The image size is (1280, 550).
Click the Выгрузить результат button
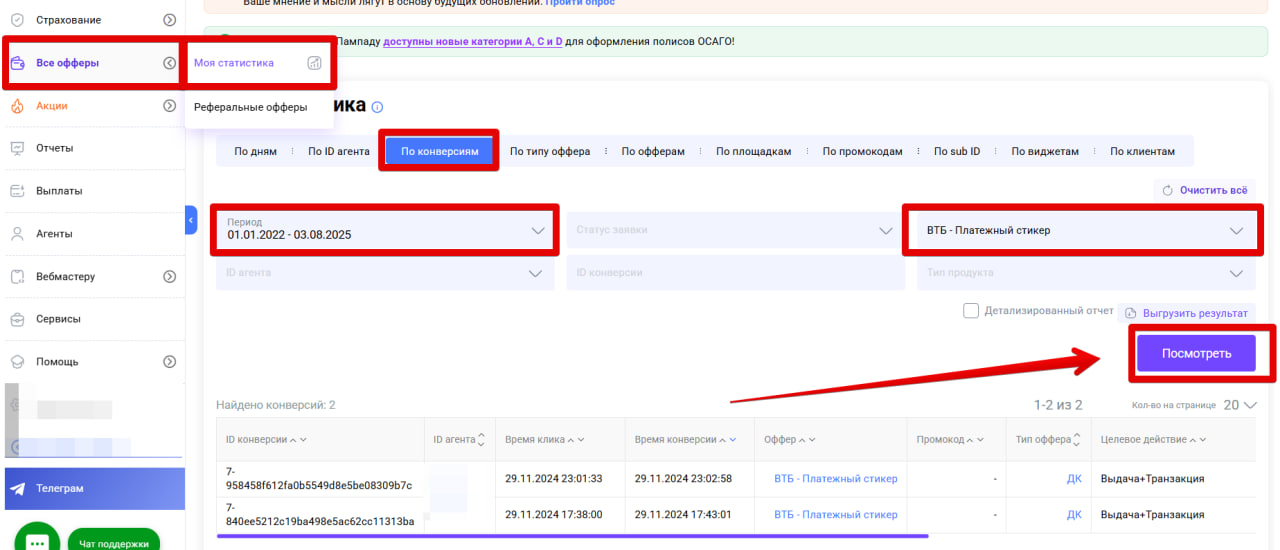coord(1186,313)
